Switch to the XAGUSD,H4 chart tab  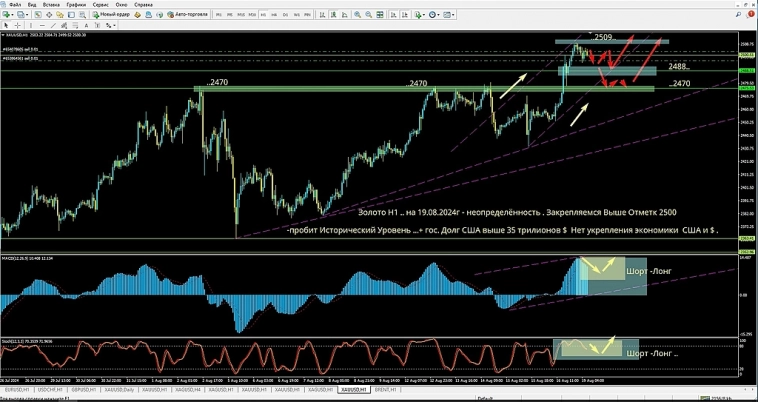pyautogui.click(x=187, y=389)
